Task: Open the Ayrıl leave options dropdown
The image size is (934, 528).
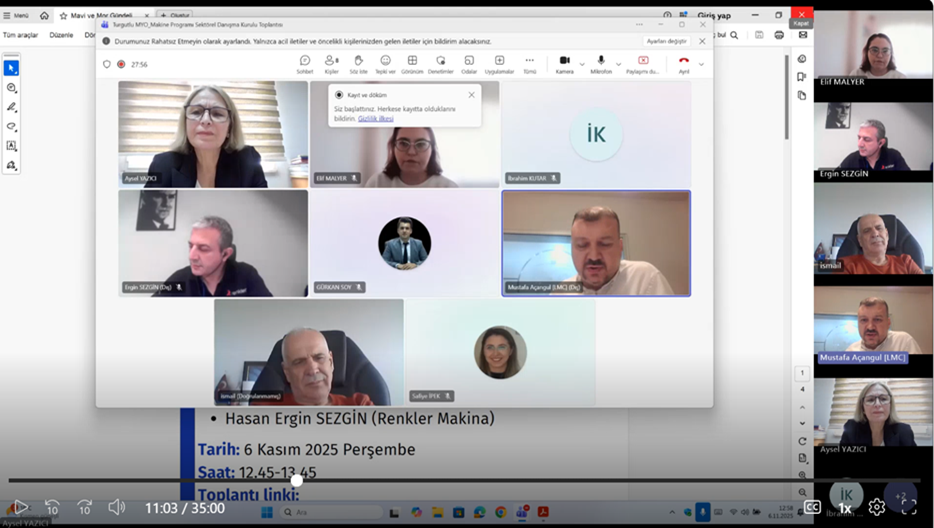Action: (x=701, y=64)
